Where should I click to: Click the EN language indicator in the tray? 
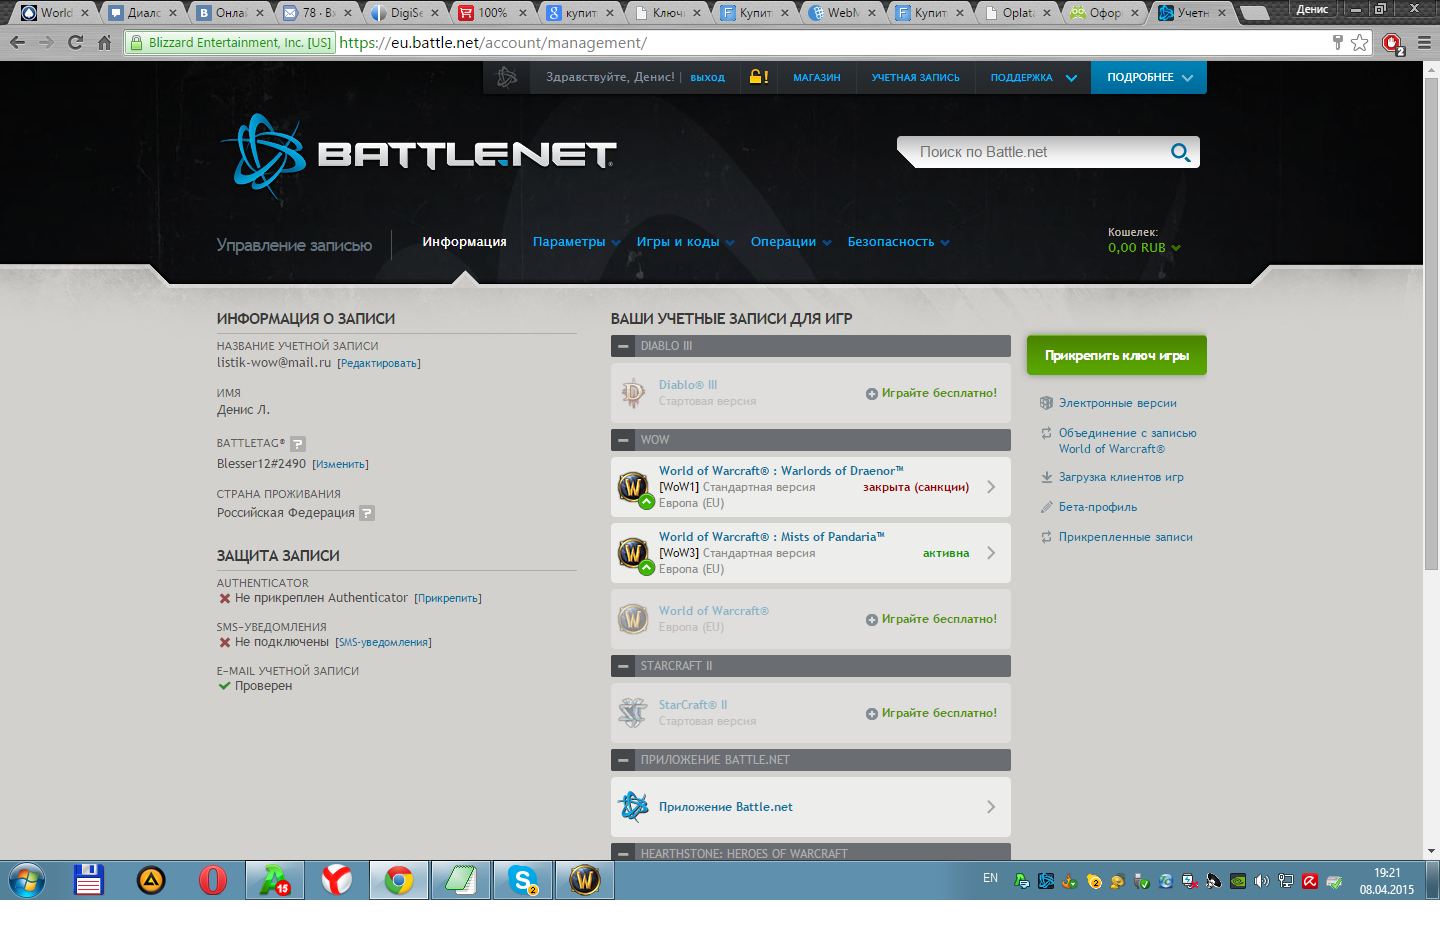coord(990,878)
